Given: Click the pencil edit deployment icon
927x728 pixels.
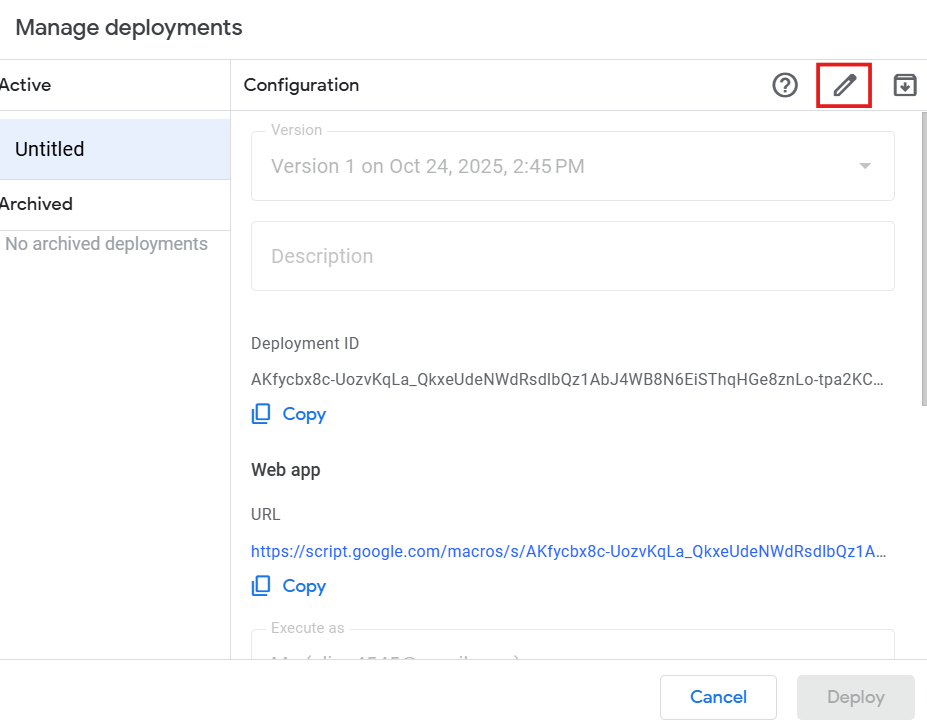Looking at the screenshot, I should [845, 85].
